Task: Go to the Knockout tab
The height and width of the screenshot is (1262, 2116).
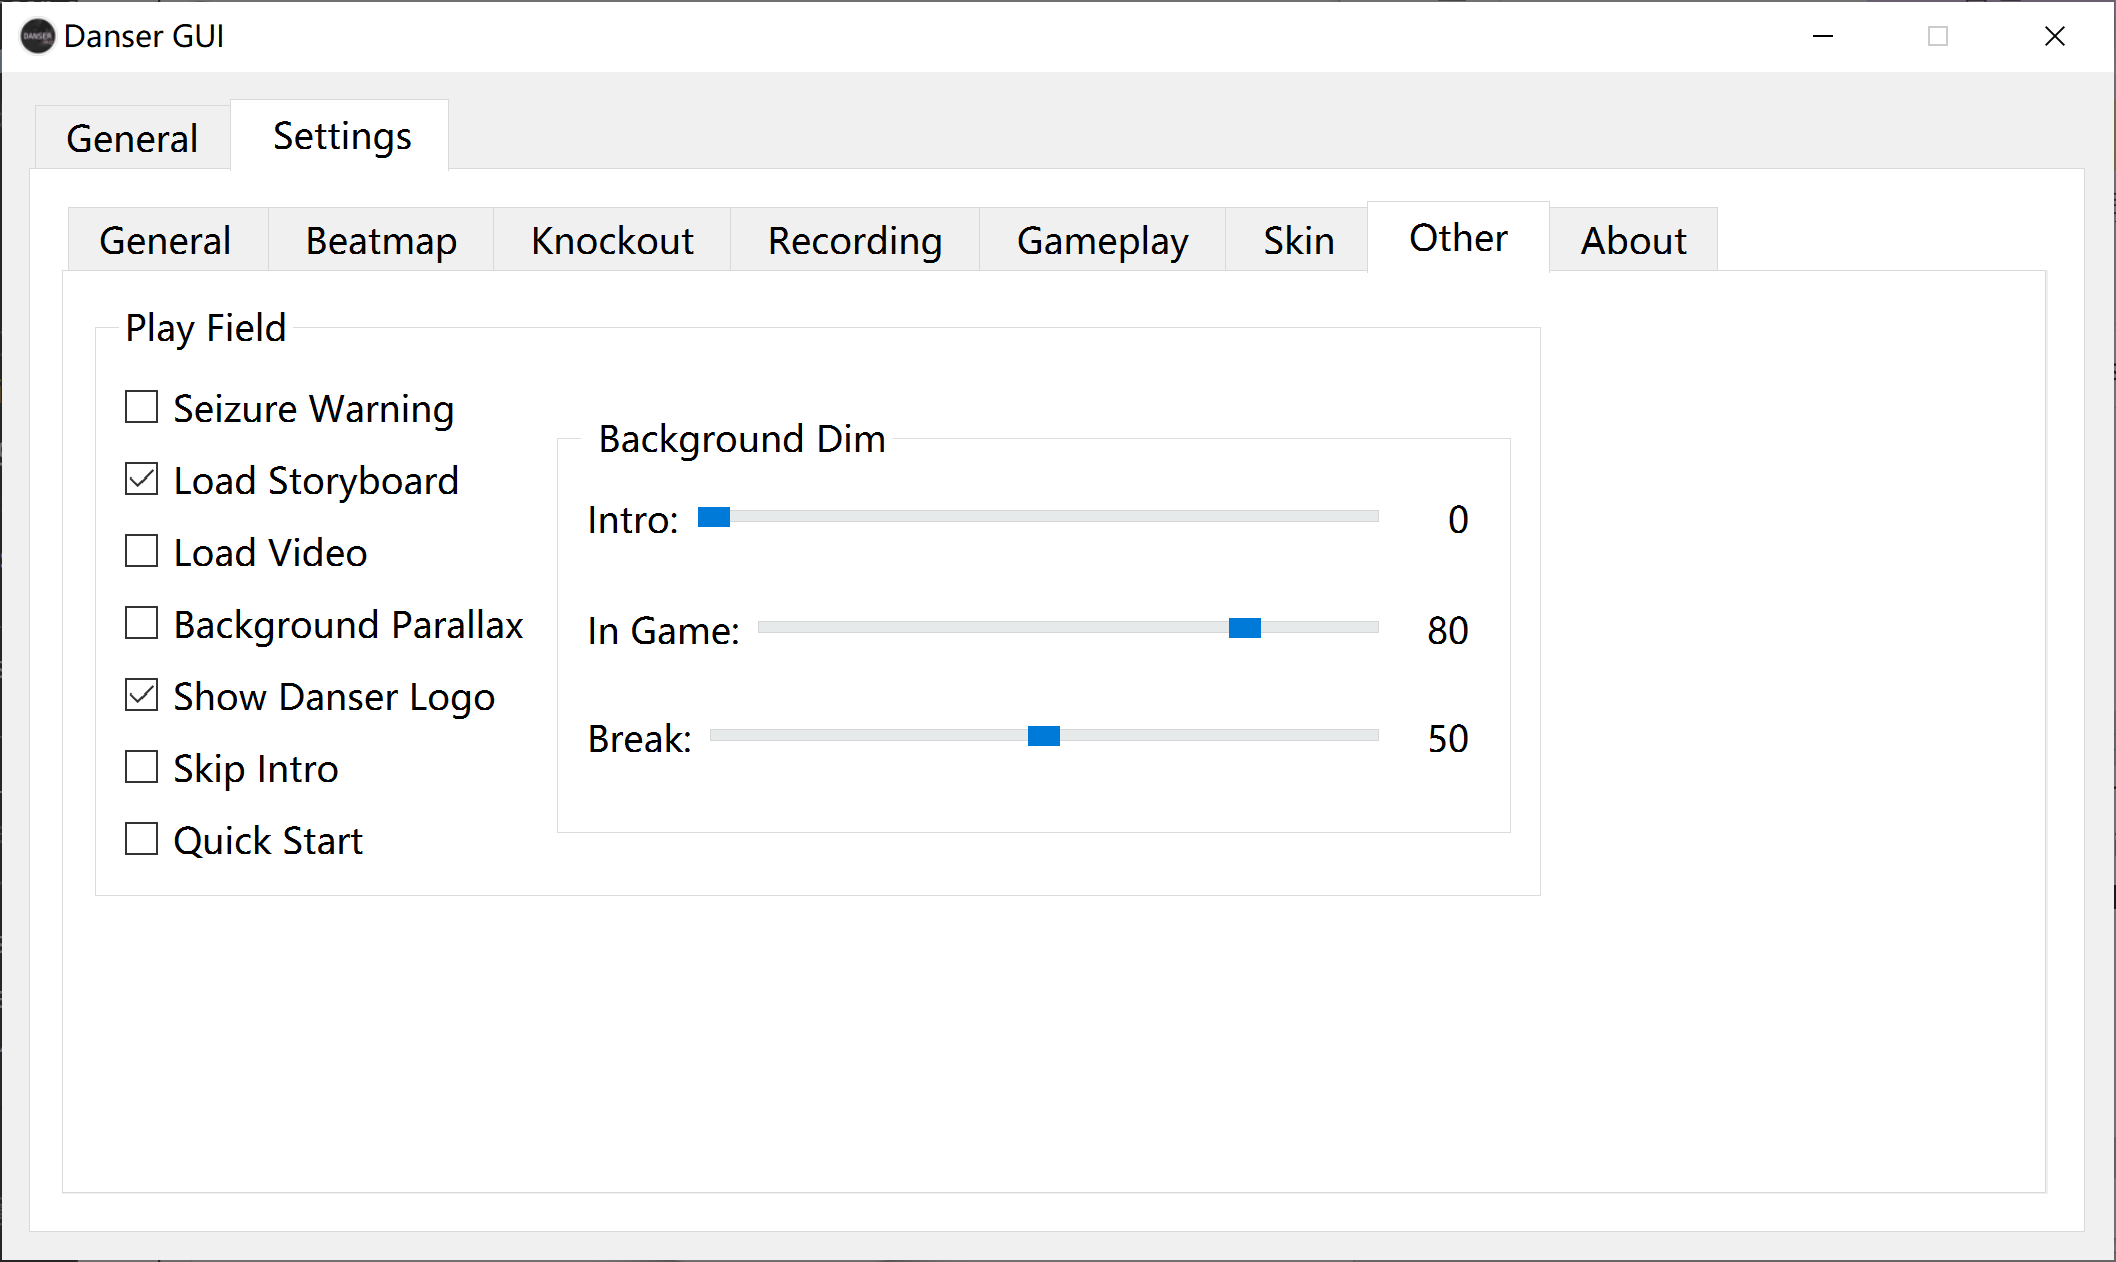Action: click(612, 241)
